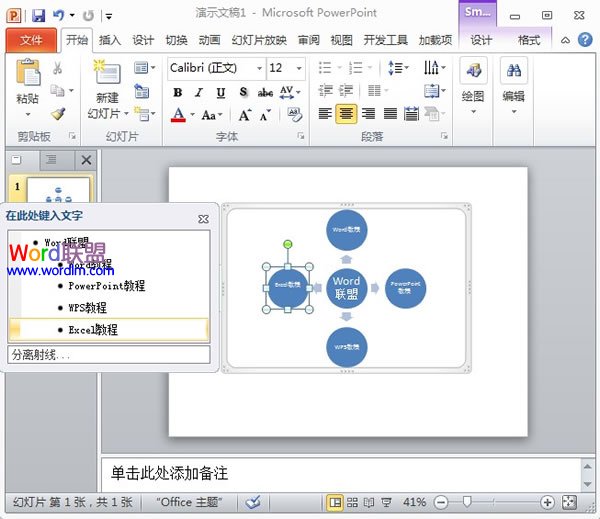This screenshot has width=600, height=519.
Task: Switch to the 动画 Animations tab
Action: tap(209, 40)
